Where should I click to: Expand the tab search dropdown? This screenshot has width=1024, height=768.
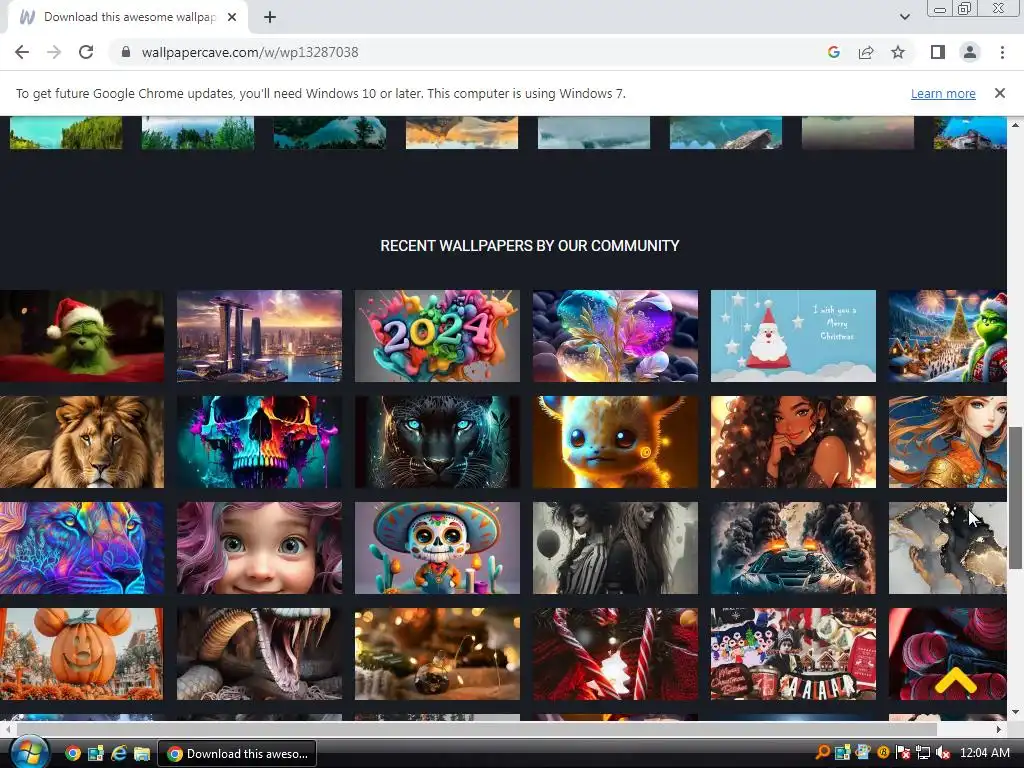coord(904,17)
